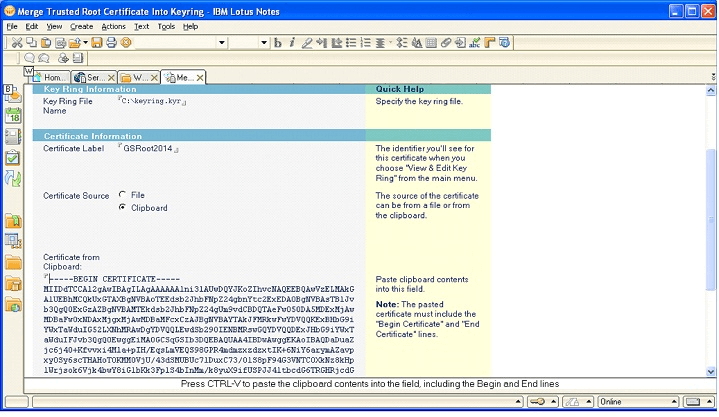This screenshot has height=417, width=719.
Task: Switch to the Home tab
Action: pyautogui.click(x=51, y=78)
